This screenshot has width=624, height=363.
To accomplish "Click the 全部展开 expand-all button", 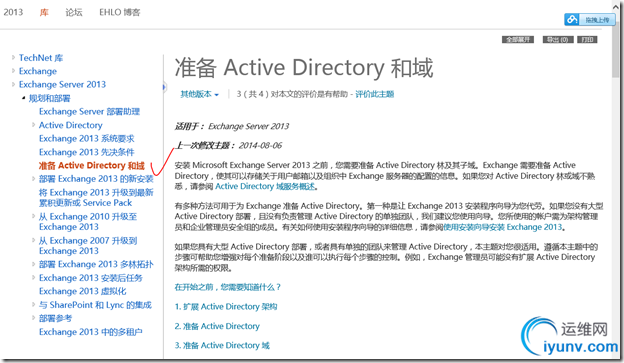I will (x=518, y=39).
